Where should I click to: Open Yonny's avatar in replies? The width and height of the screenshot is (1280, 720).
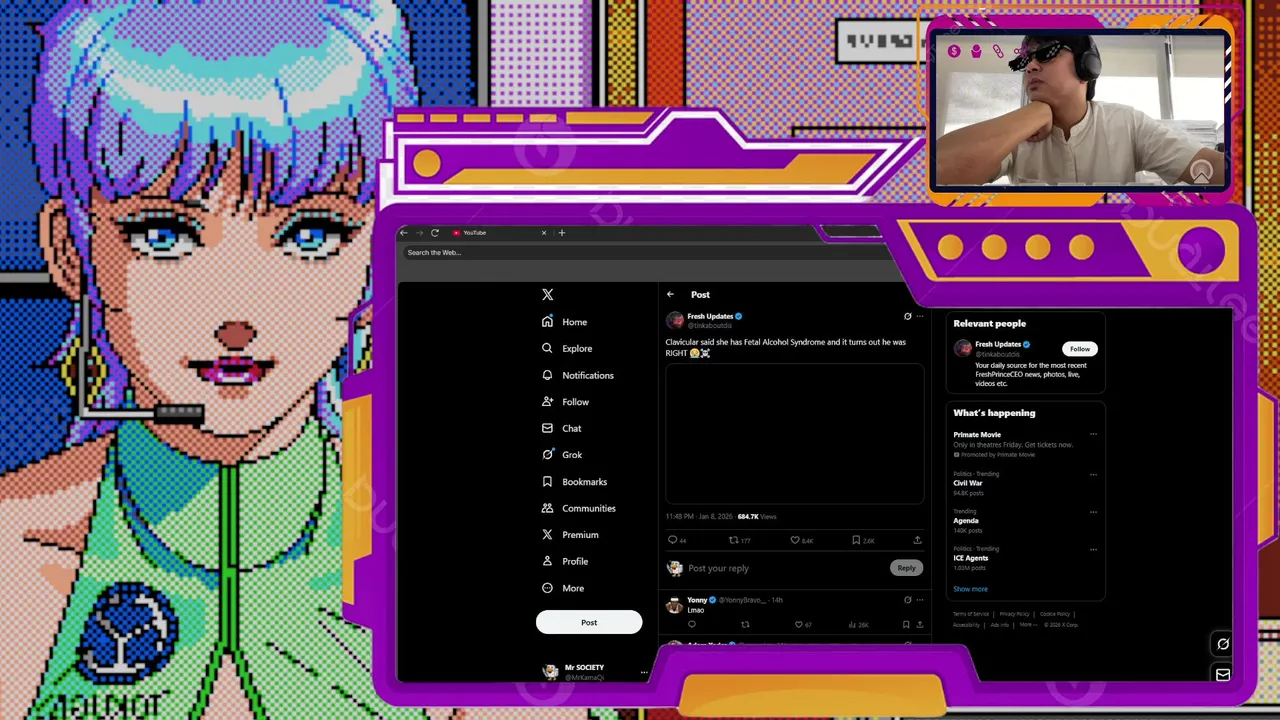pyautogui.click(x=675, y=605)
